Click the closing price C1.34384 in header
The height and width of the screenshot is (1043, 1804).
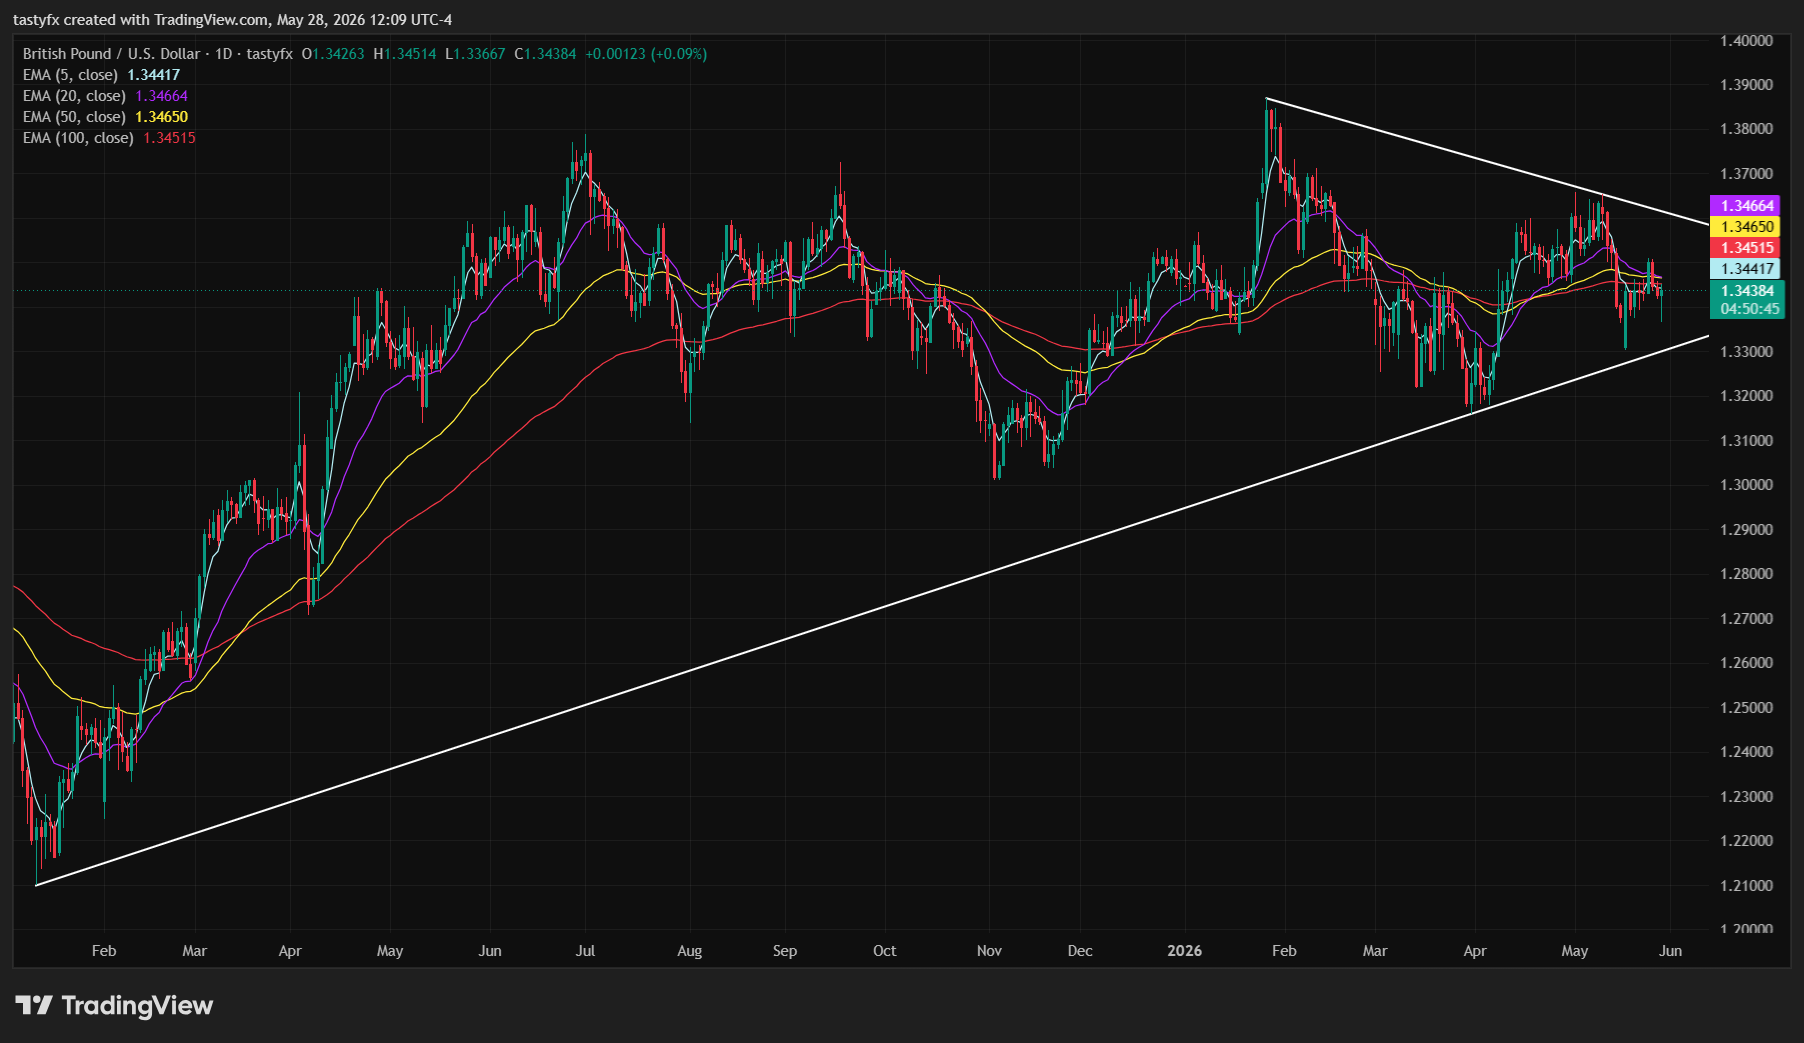point(545,54)
